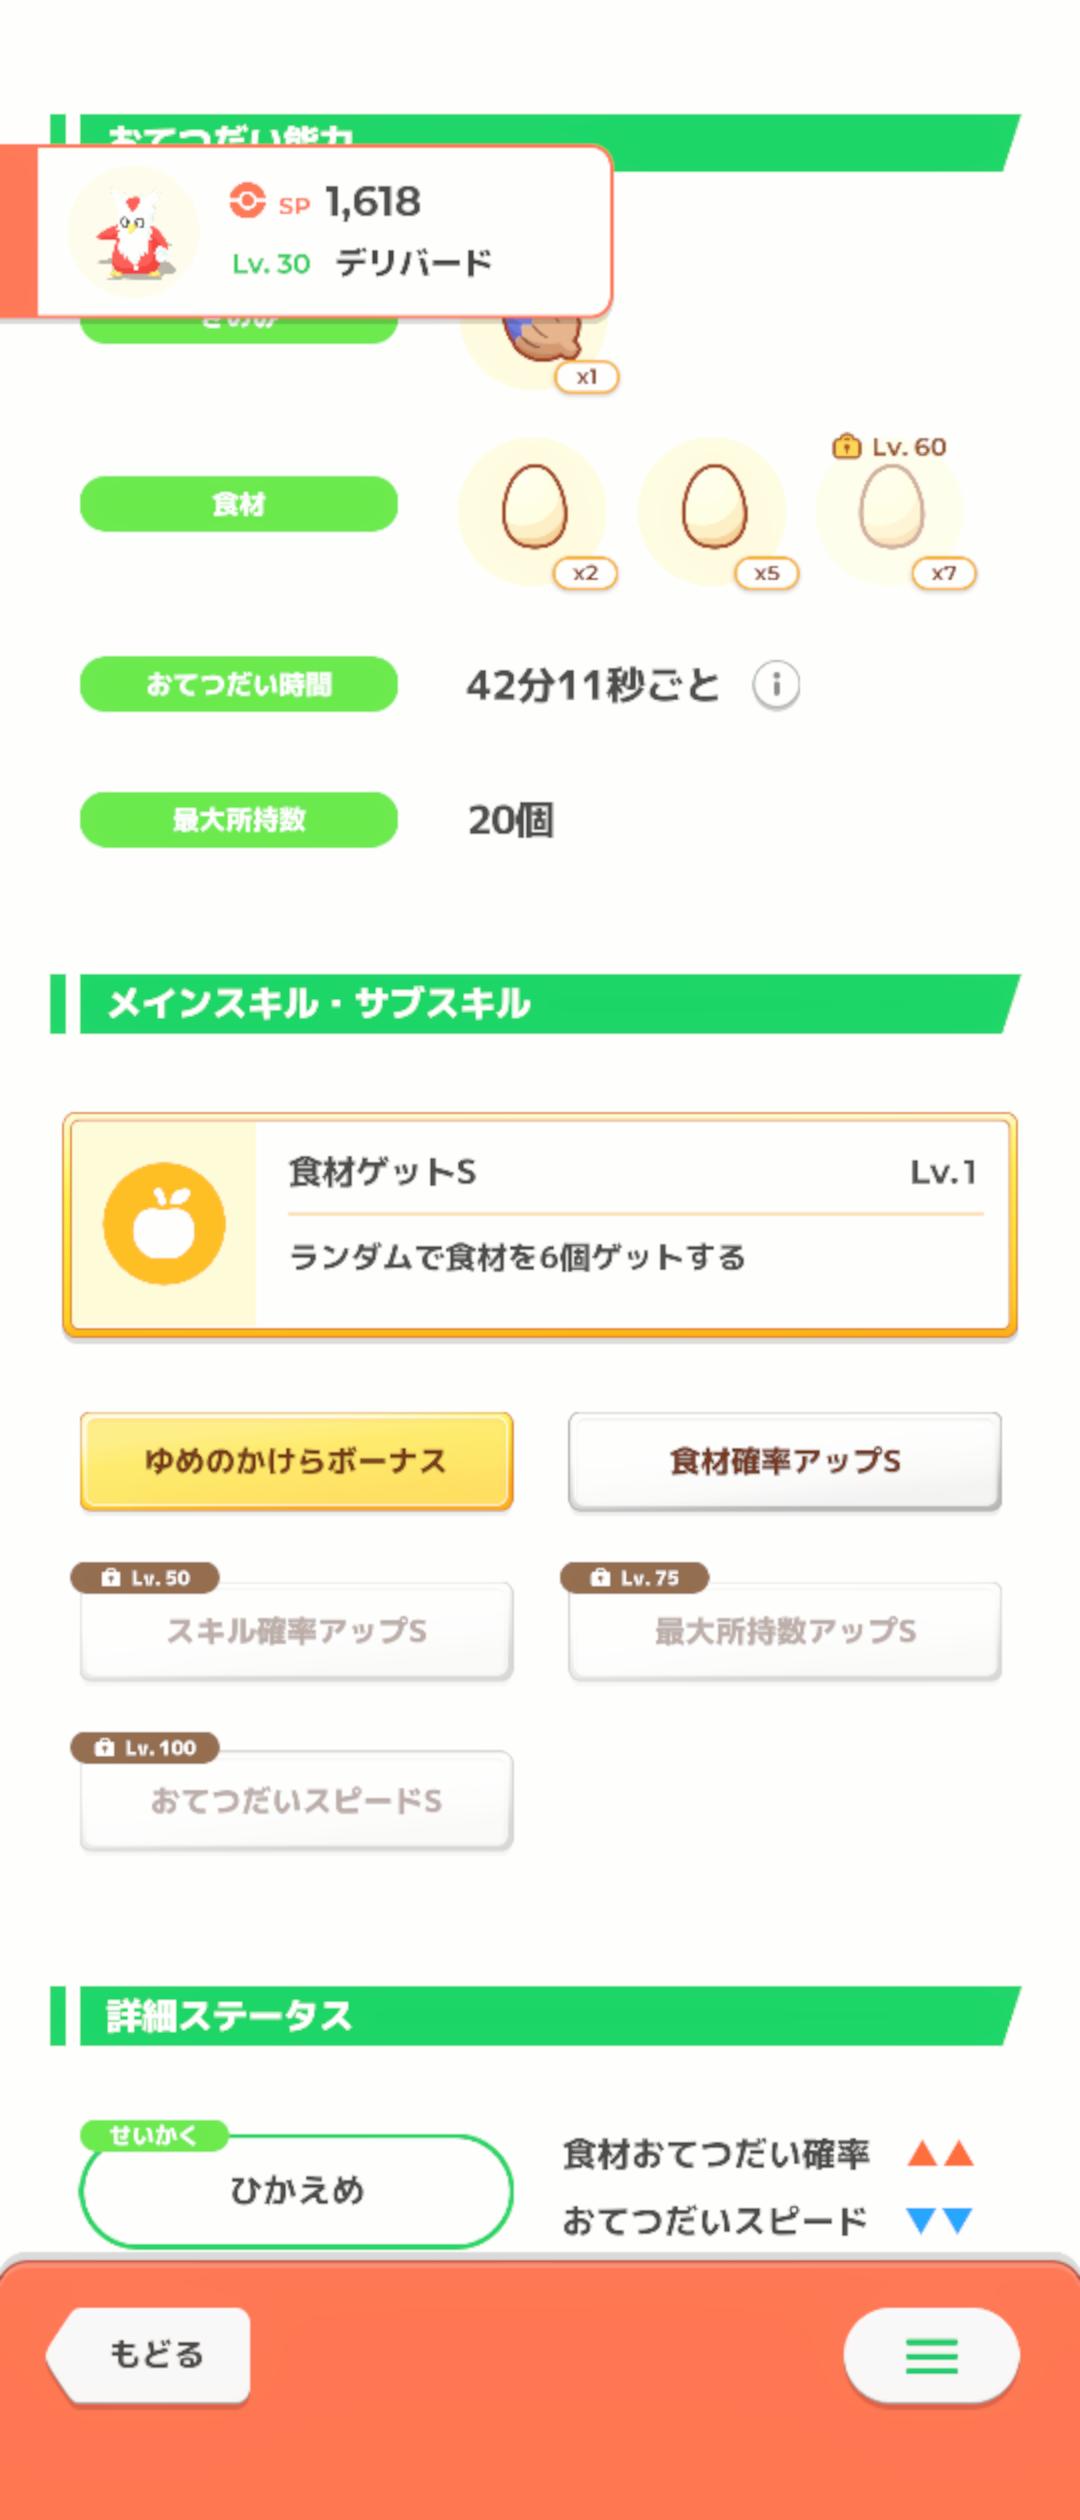Image resolution: width=1080 pixels, height=2520 pixels.
Task: Tap the 最大所持数 label pill
Action: (239, 820)
